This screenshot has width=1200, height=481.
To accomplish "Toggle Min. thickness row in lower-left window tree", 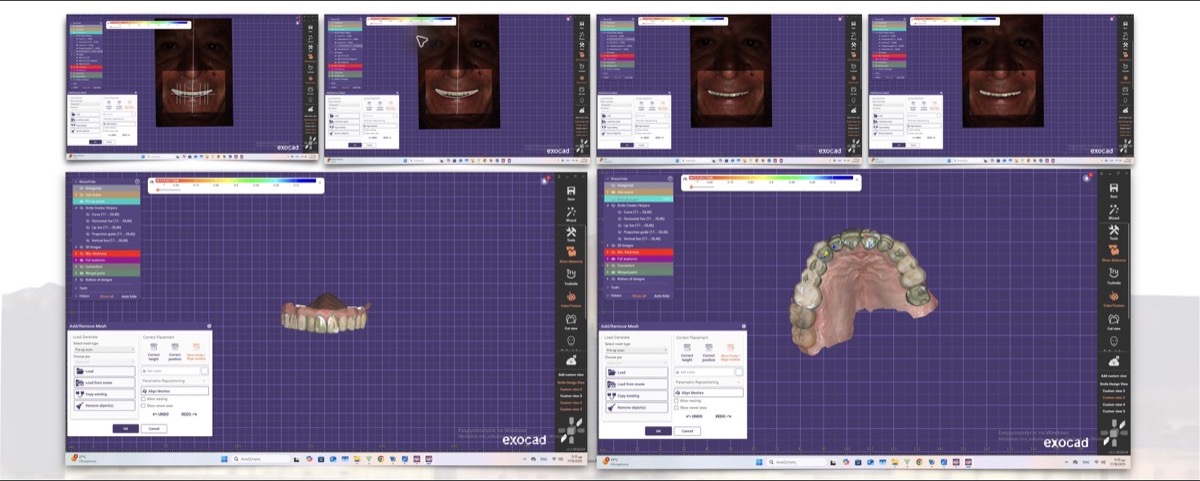I will (x=106, y=253).
